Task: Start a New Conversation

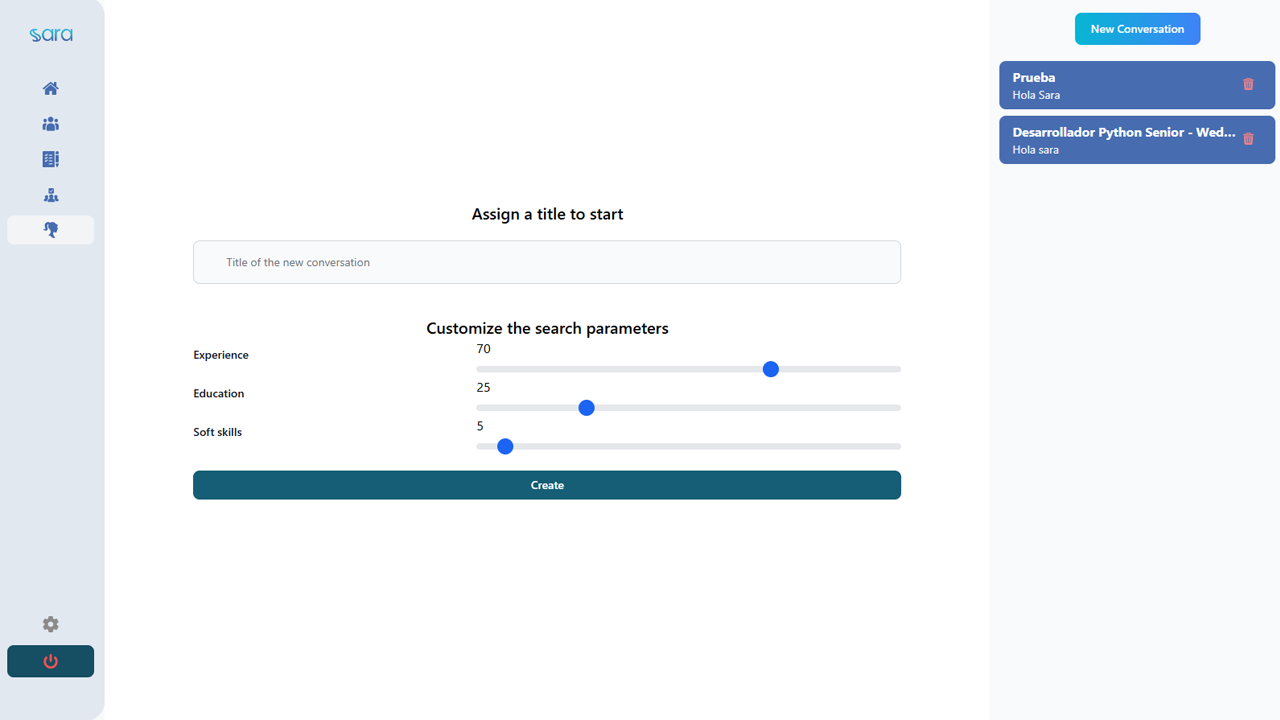Action: coord(1137,29)
